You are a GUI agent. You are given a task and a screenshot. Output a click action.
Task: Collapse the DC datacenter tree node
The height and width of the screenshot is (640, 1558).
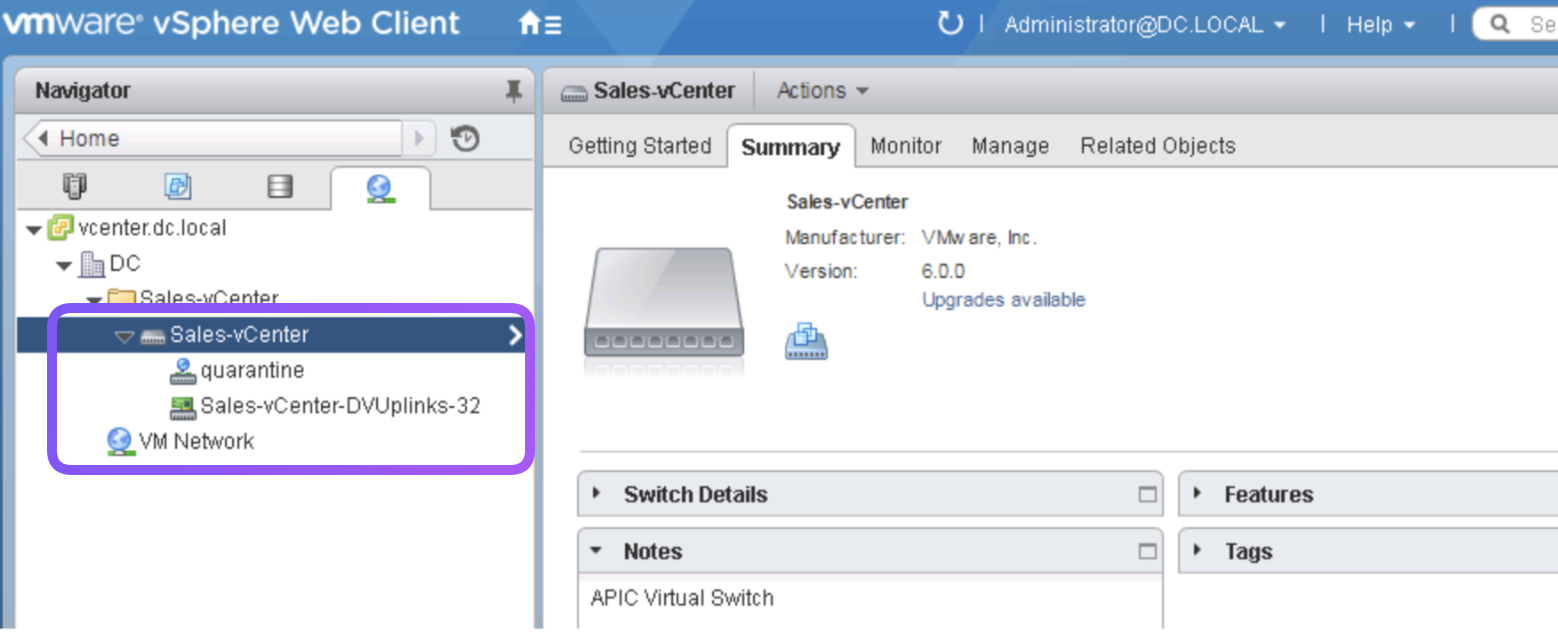point(65,266)
